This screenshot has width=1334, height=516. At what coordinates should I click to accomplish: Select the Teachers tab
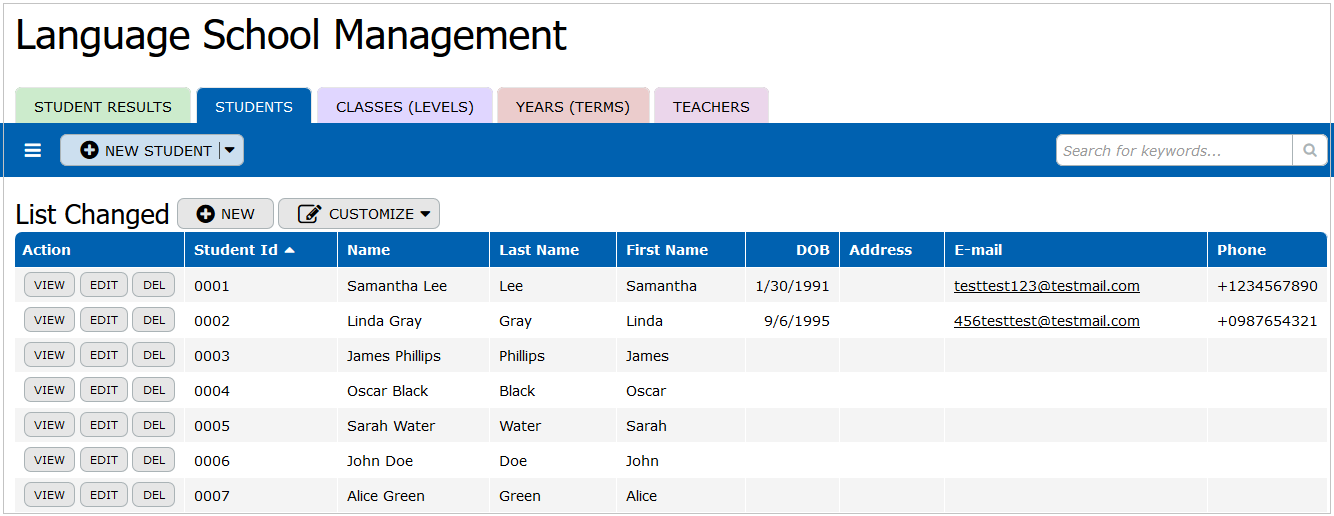point(711,107)
